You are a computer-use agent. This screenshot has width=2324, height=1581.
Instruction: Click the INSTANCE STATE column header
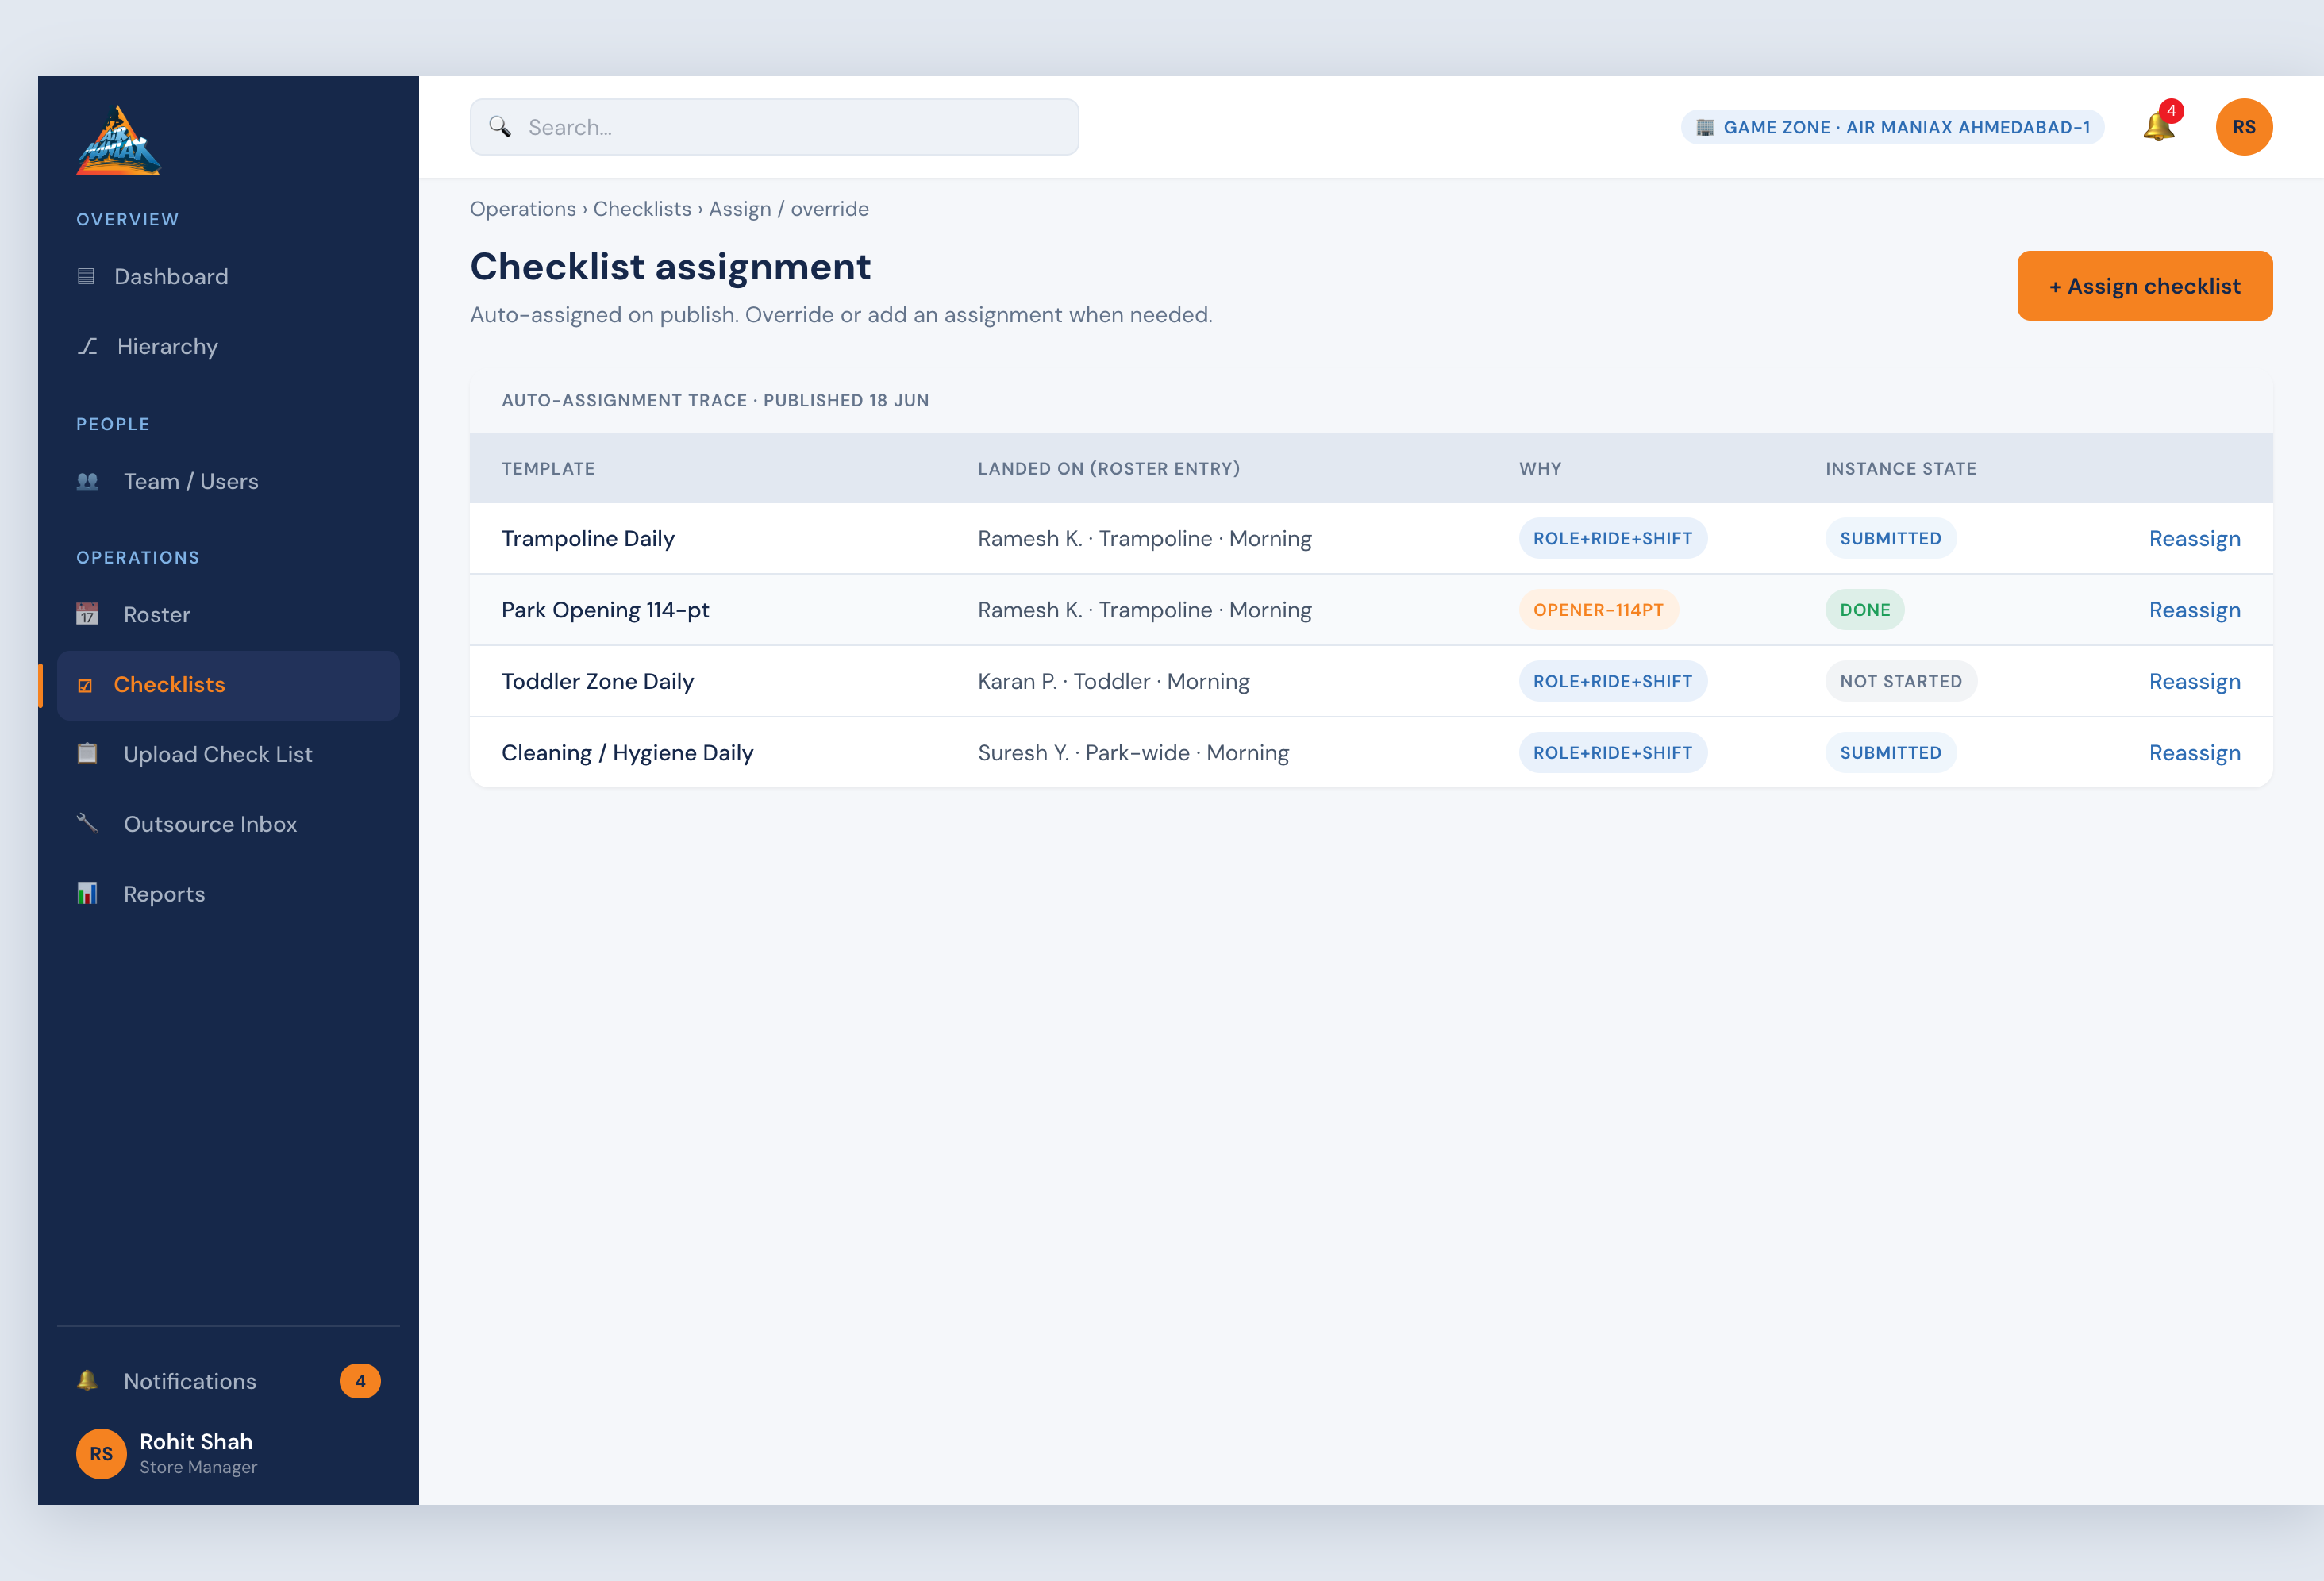click(1901, 468)
